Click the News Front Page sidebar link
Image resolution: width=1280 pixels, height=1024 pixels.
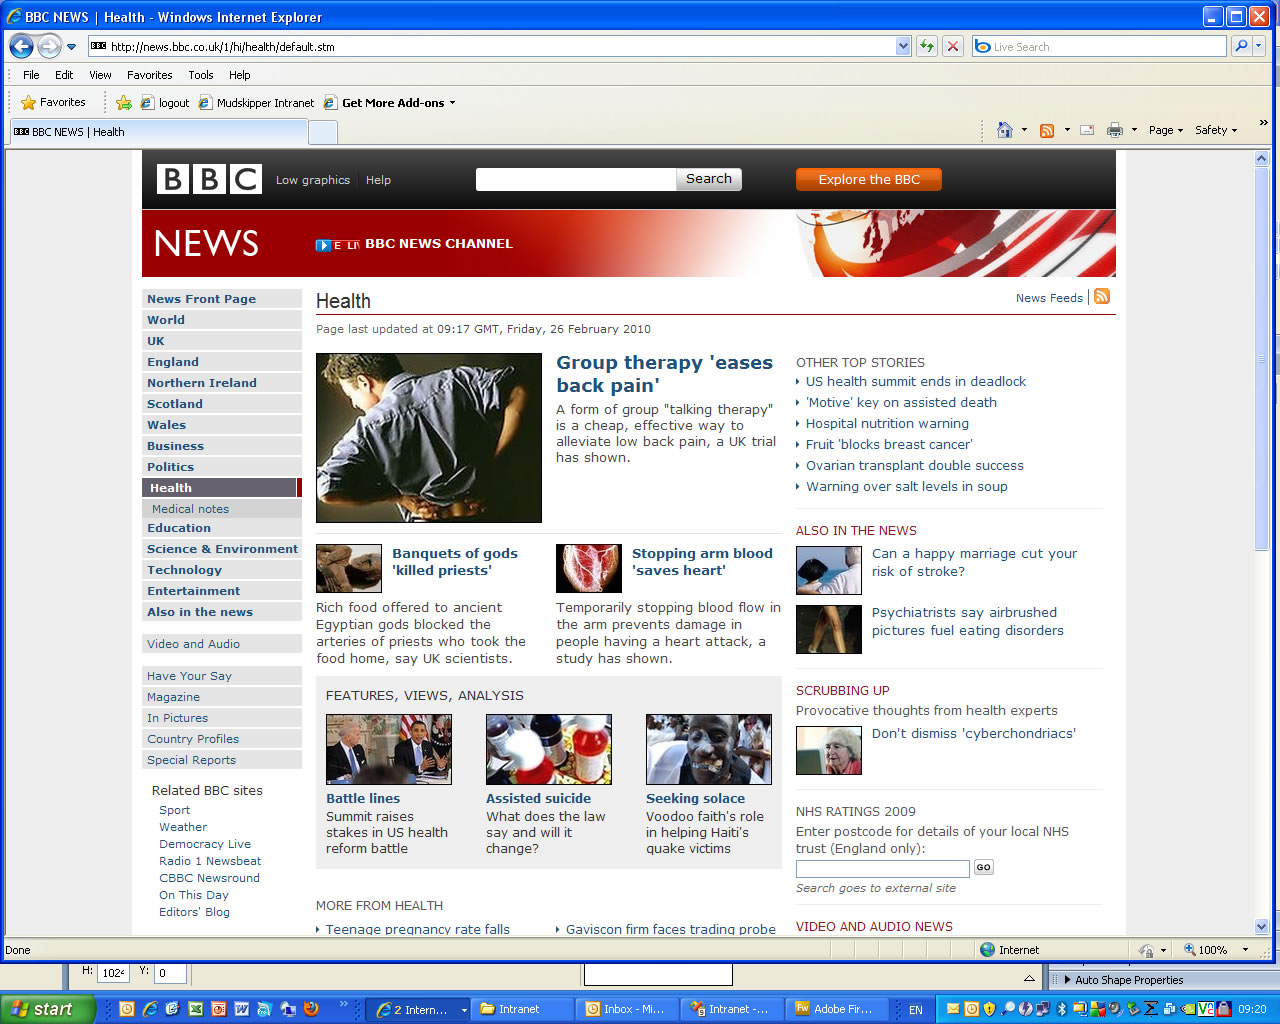click(x=201, y=299)
